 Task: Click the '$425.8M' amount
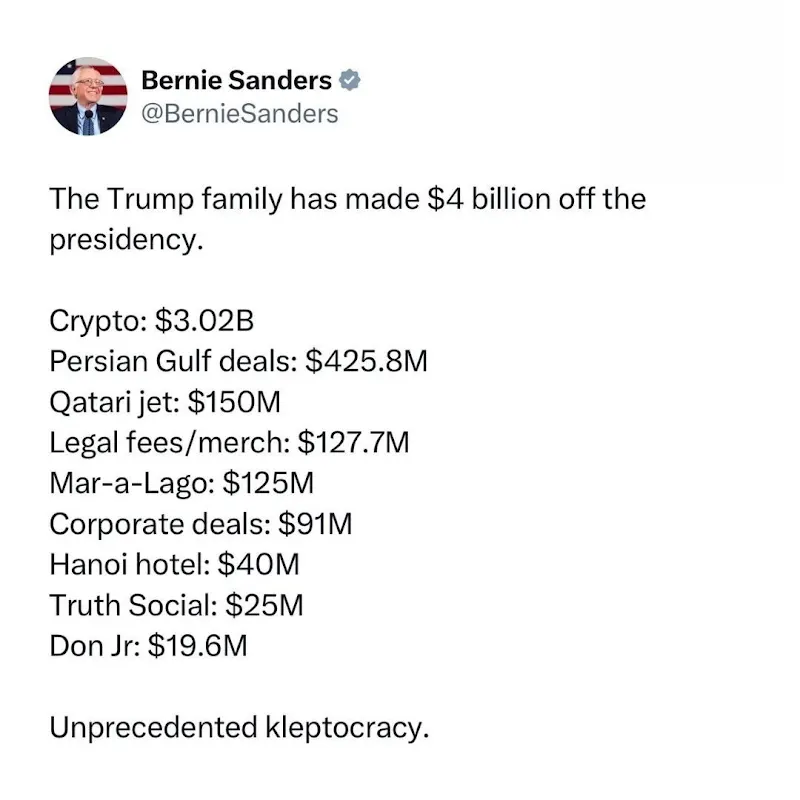pos(366,361)
